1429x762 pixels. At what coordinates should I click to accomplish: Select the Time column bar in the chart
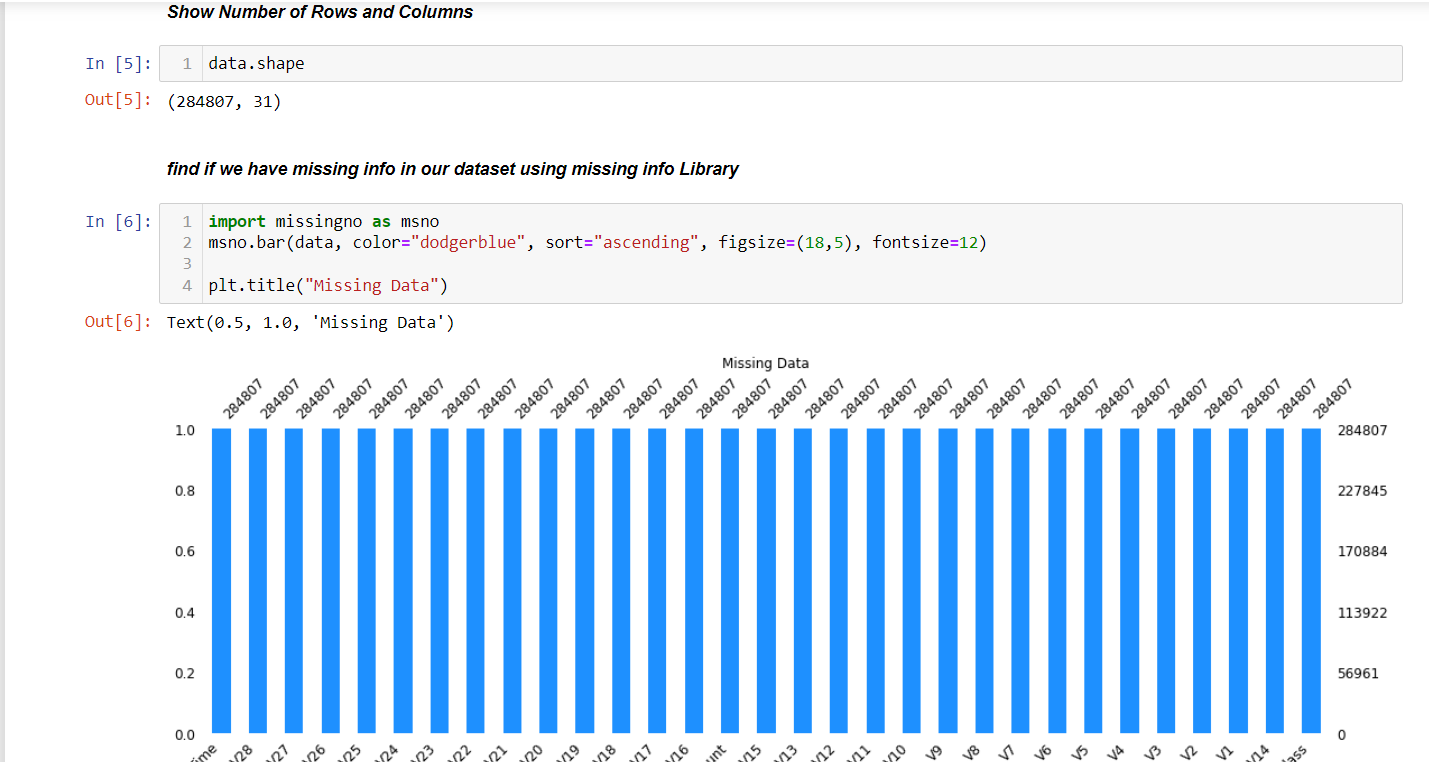pyautogui.click(x=220, y=580)
